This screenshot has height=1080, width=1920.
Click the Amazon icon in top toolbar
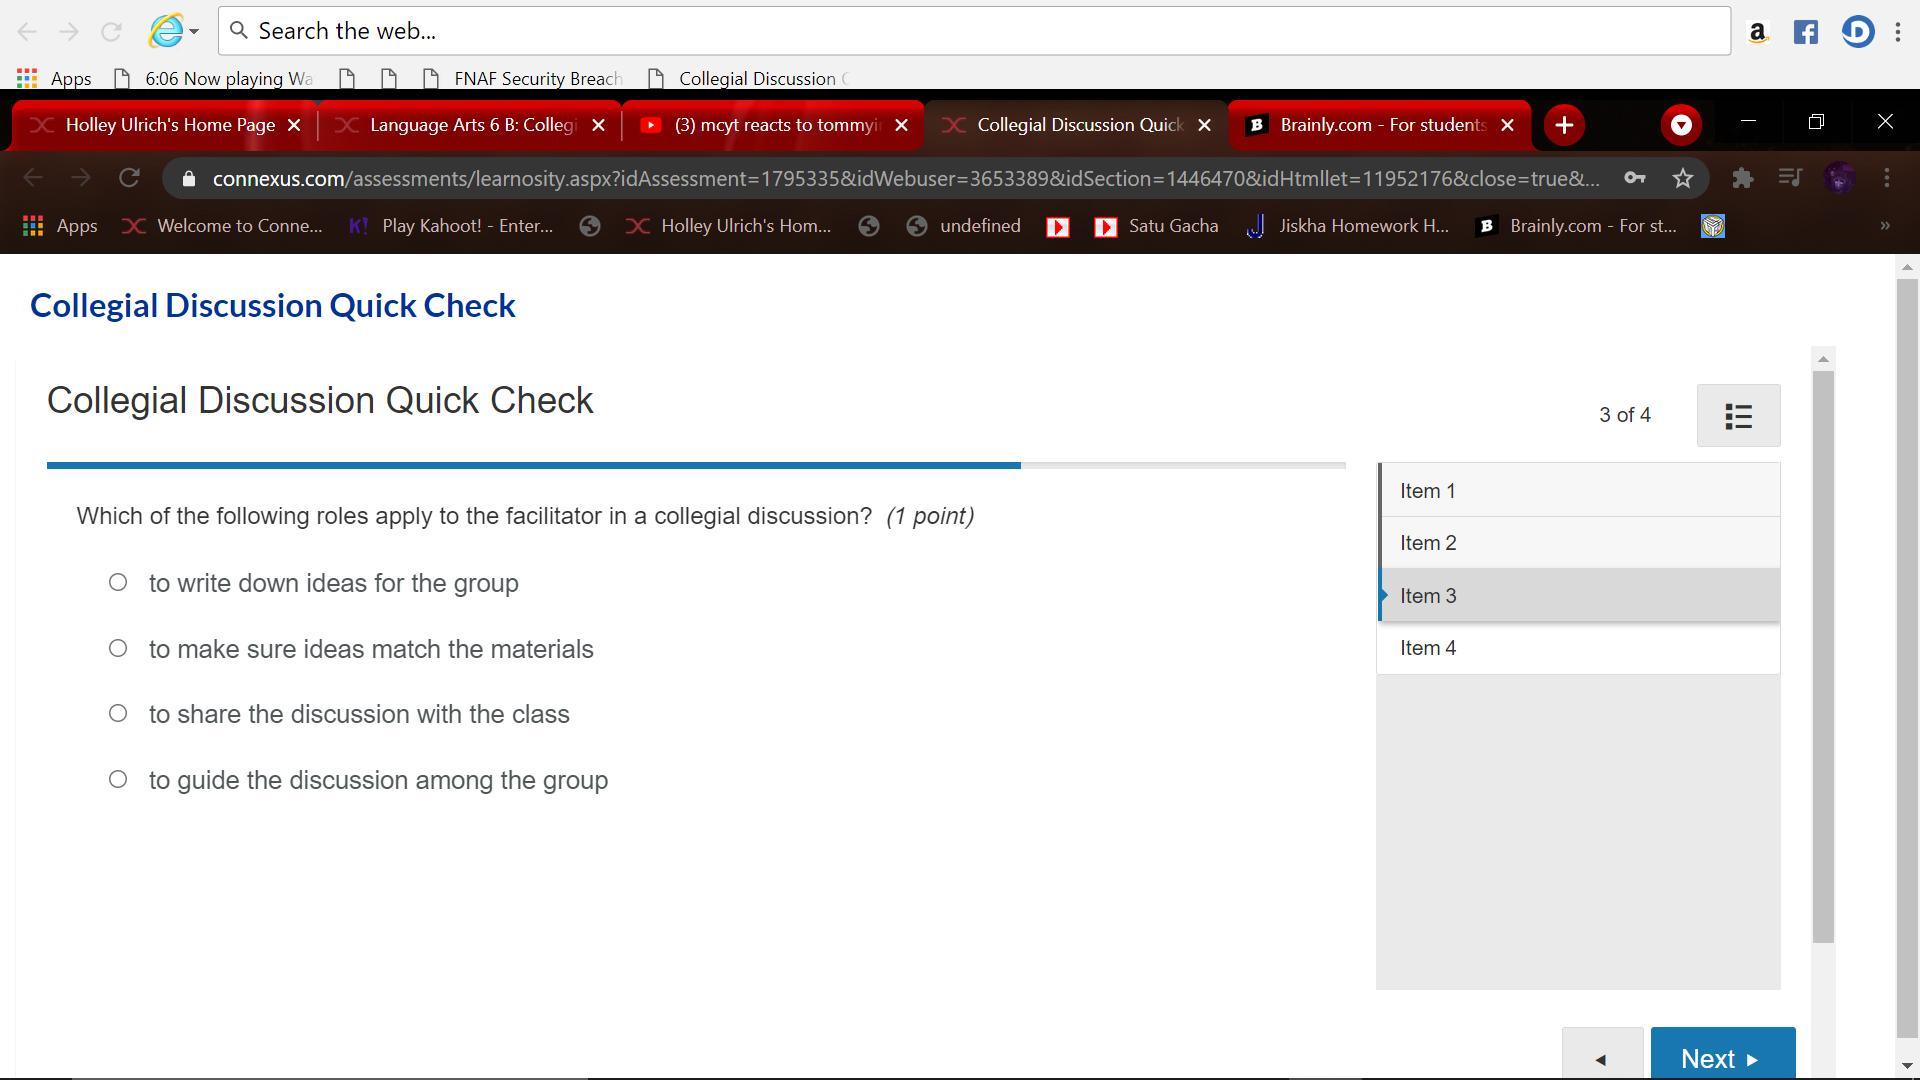(x=1757, y=32)
